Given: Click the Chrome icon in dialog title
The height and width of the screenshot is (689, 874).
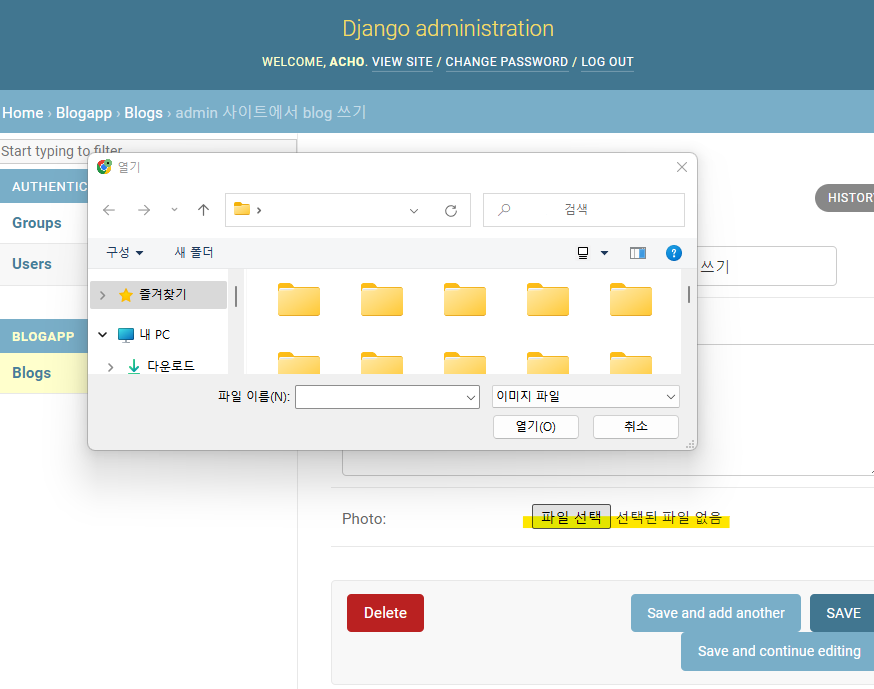Looking at the screenshot, I should [104, 167].
